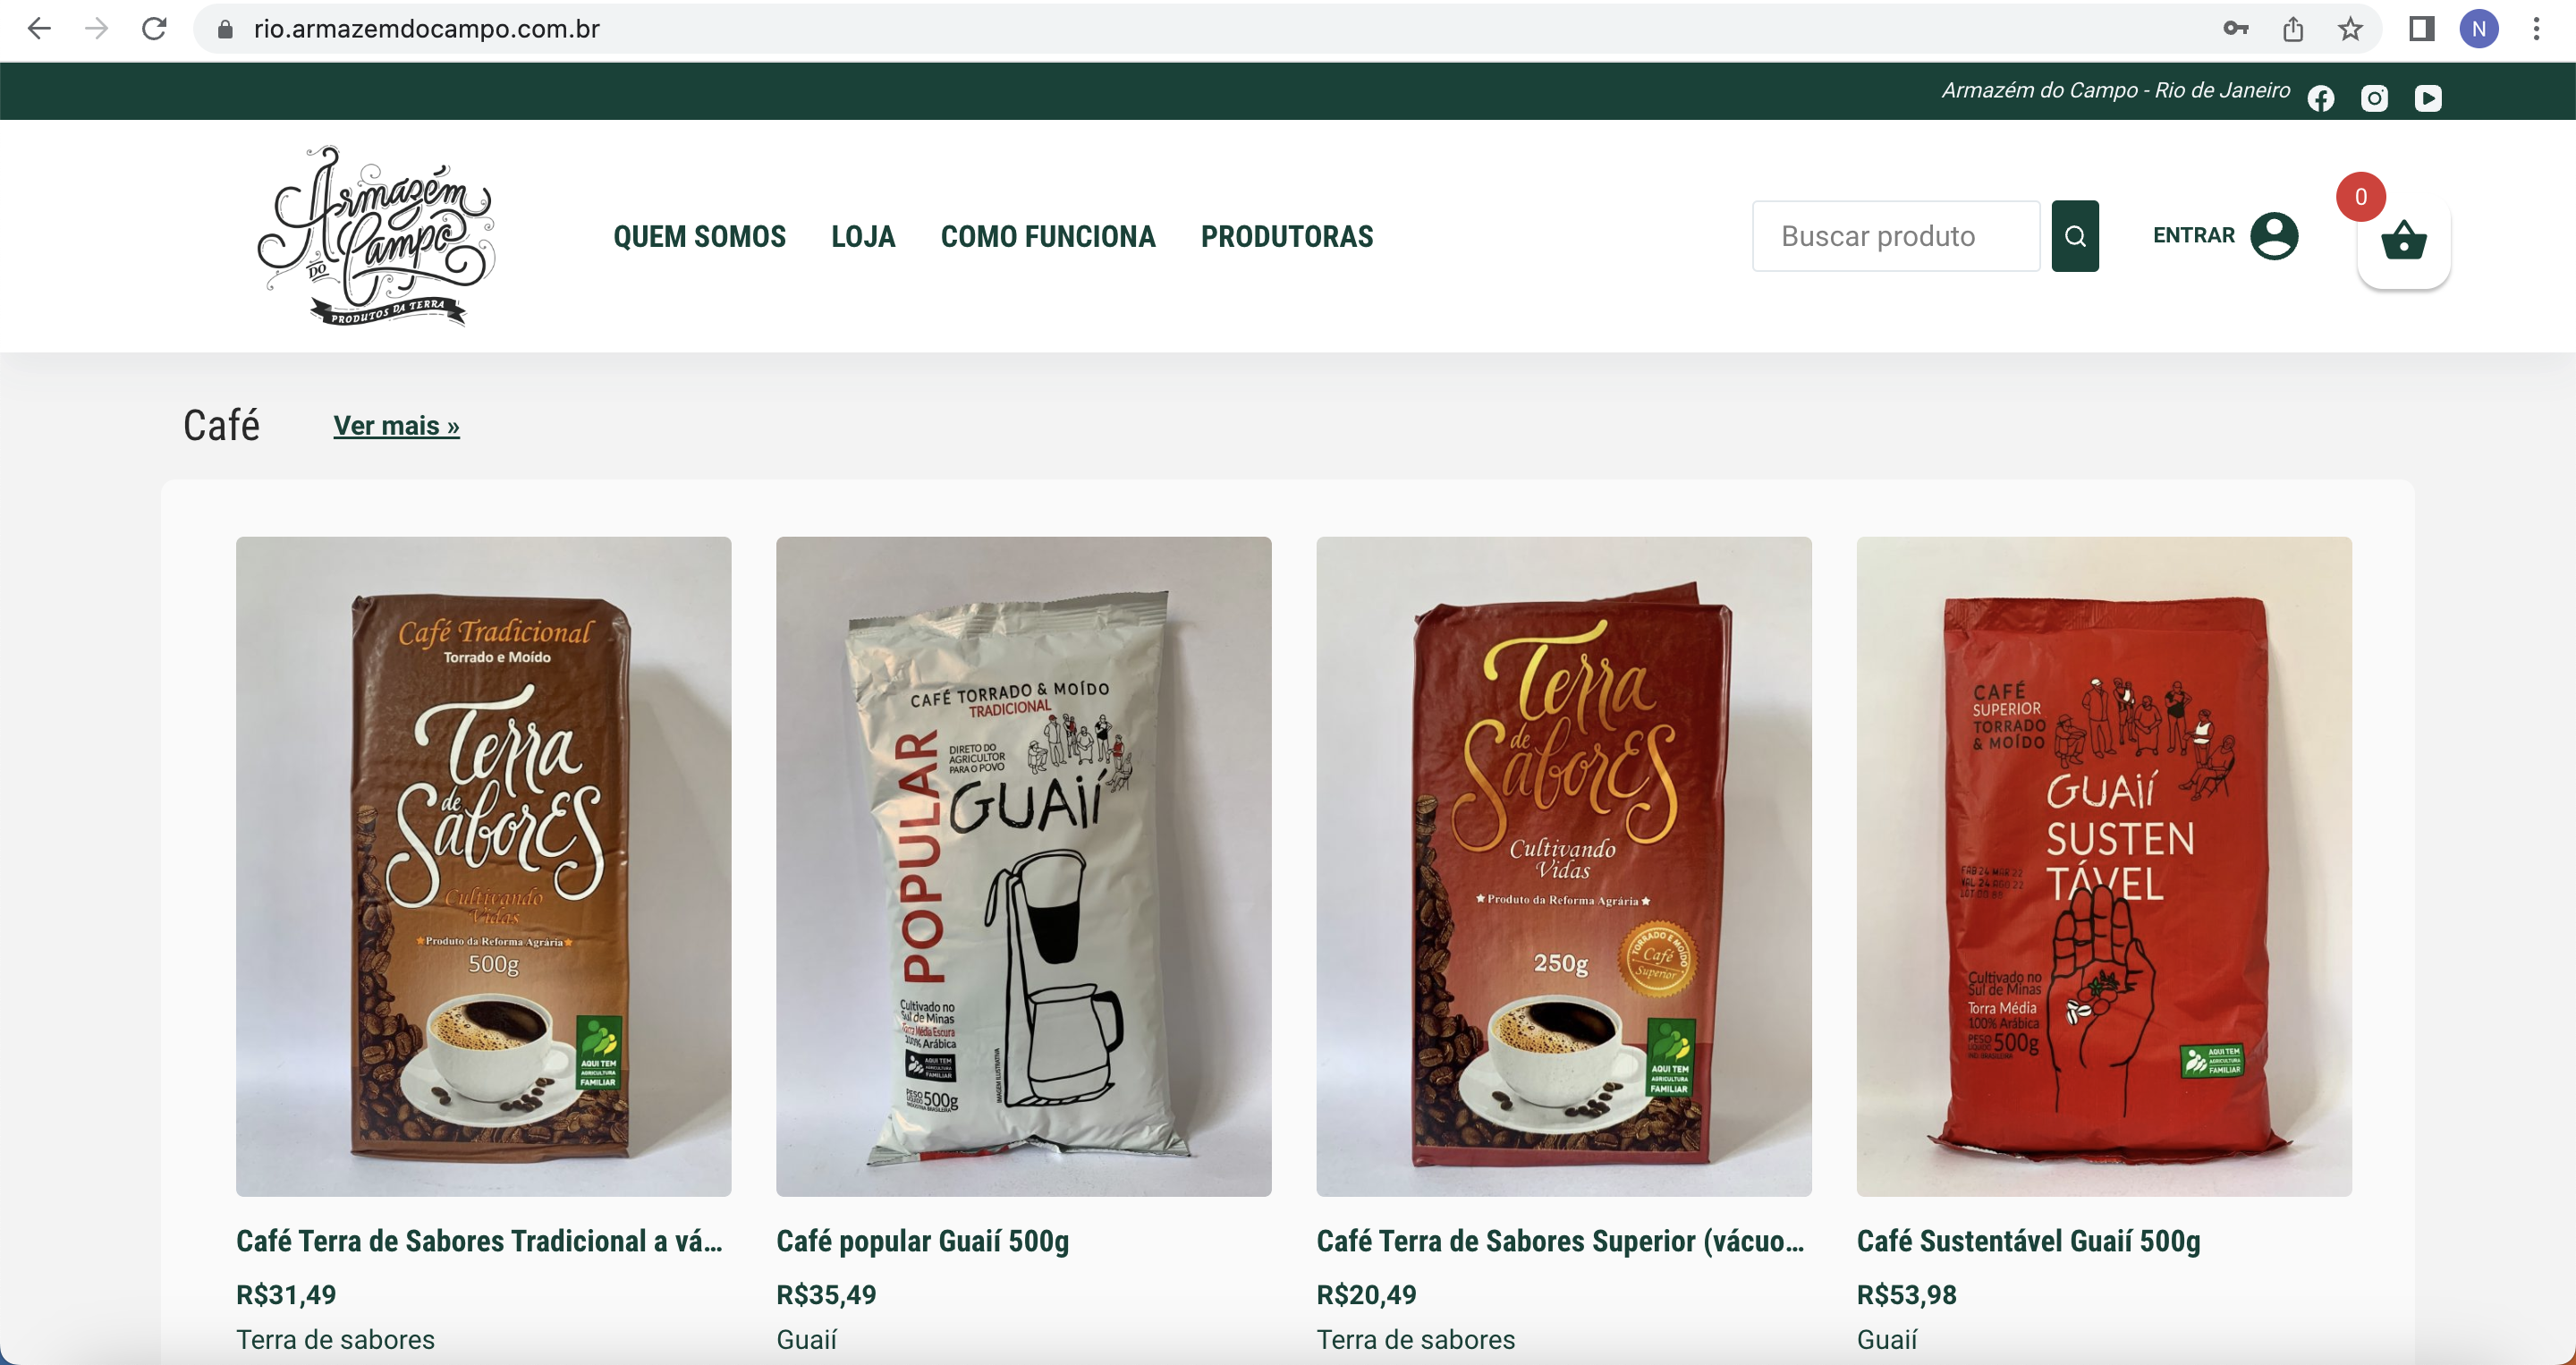Open the saved passwords key icon
The width and height of the screenshot is (2576, 1365).
(2236, 29)
